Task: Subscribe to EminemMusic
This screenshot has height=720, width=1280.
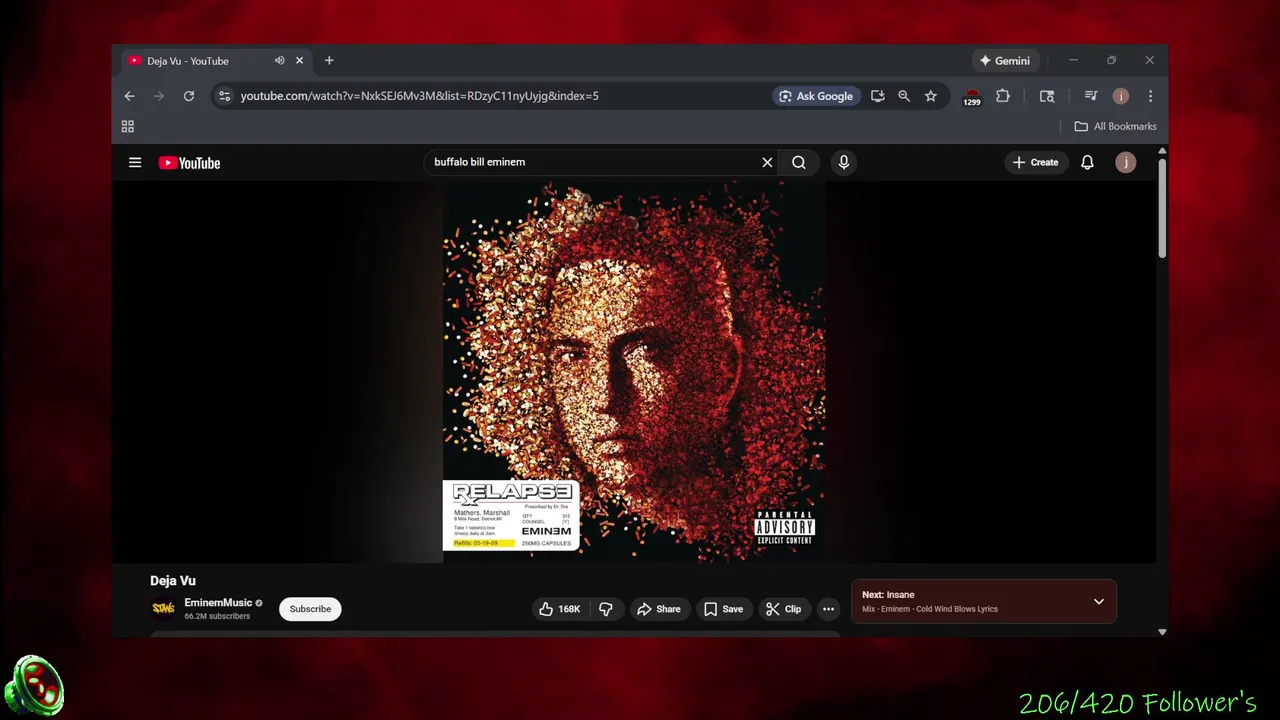Action: pos(310,609)
